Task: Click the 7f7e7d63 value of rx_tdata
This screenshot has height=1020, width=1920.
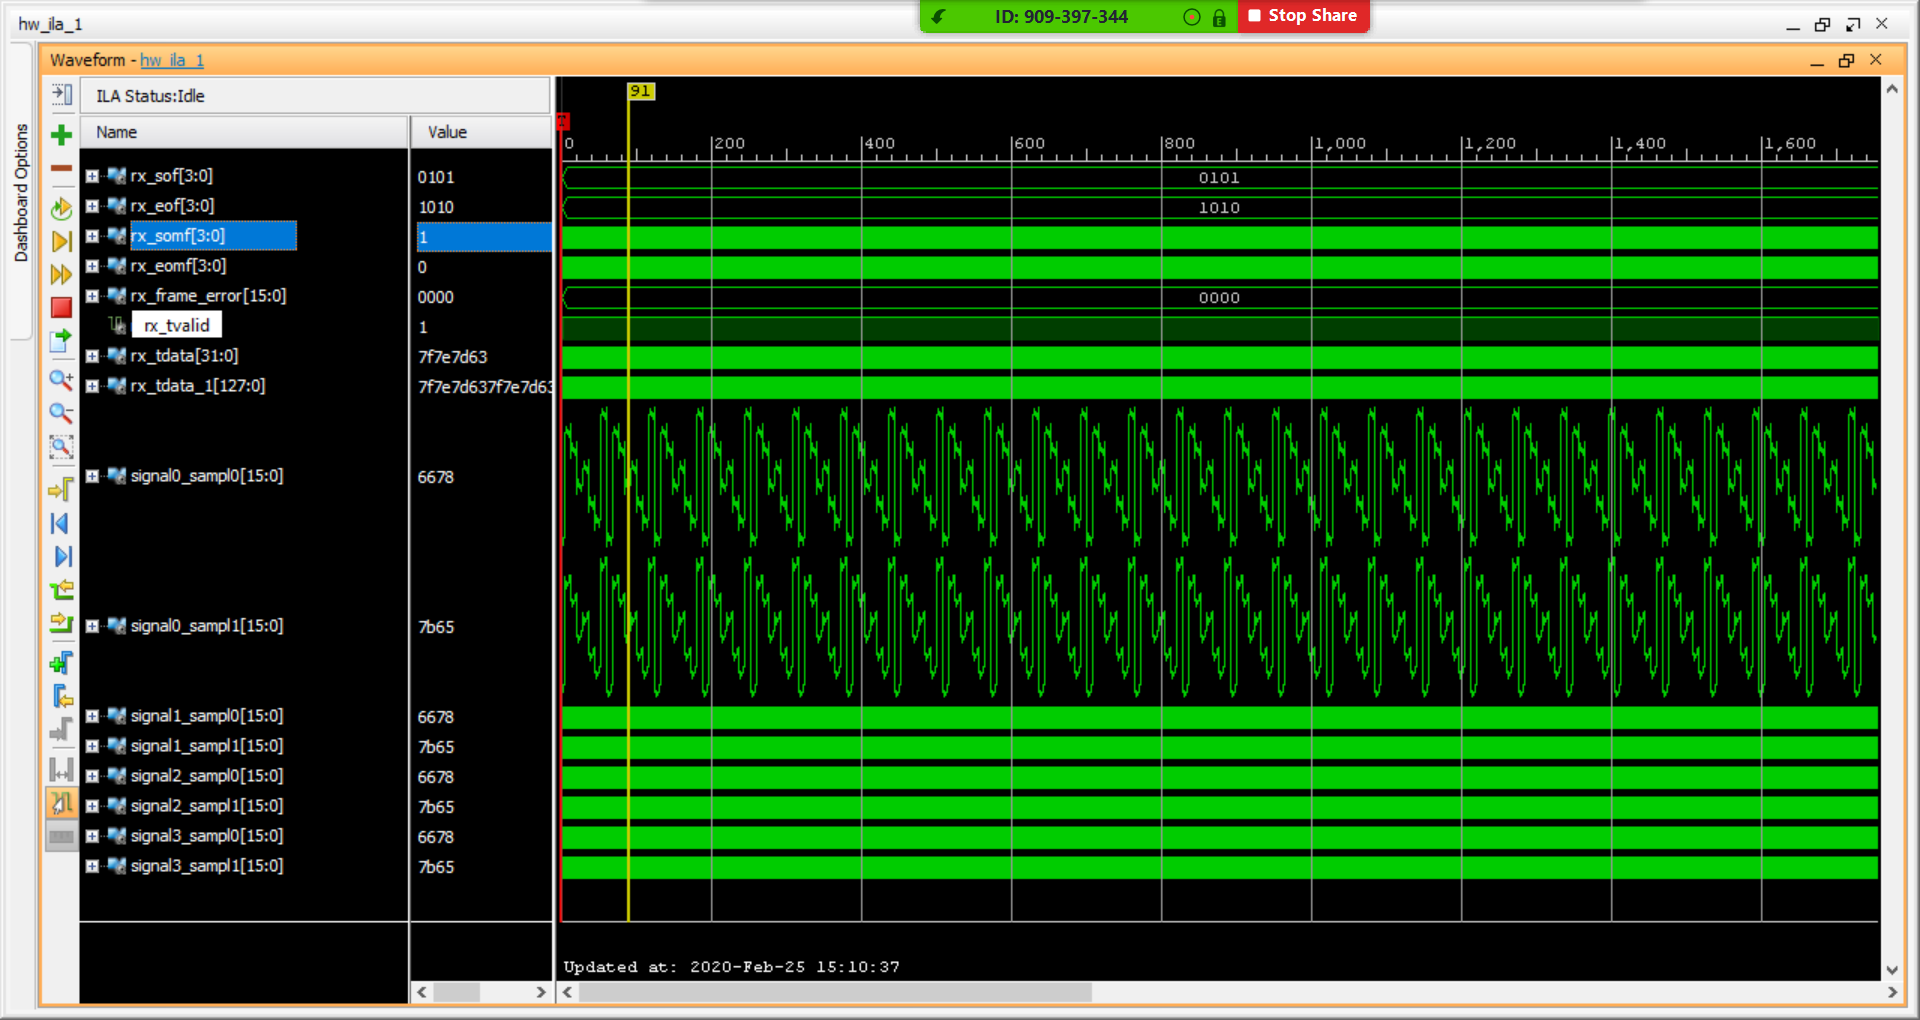Action: (453, 357)
